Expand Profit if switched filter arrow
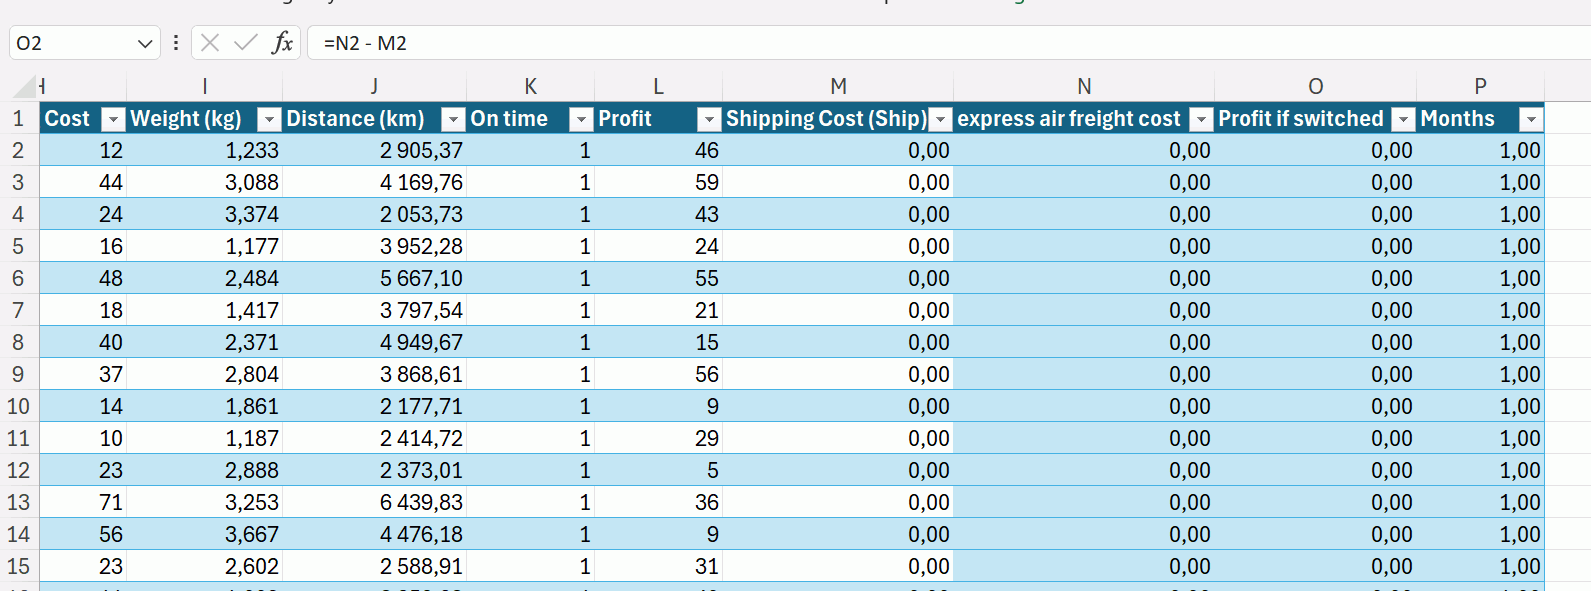This screenshot has height=591, width=1591. [1404, 120]
